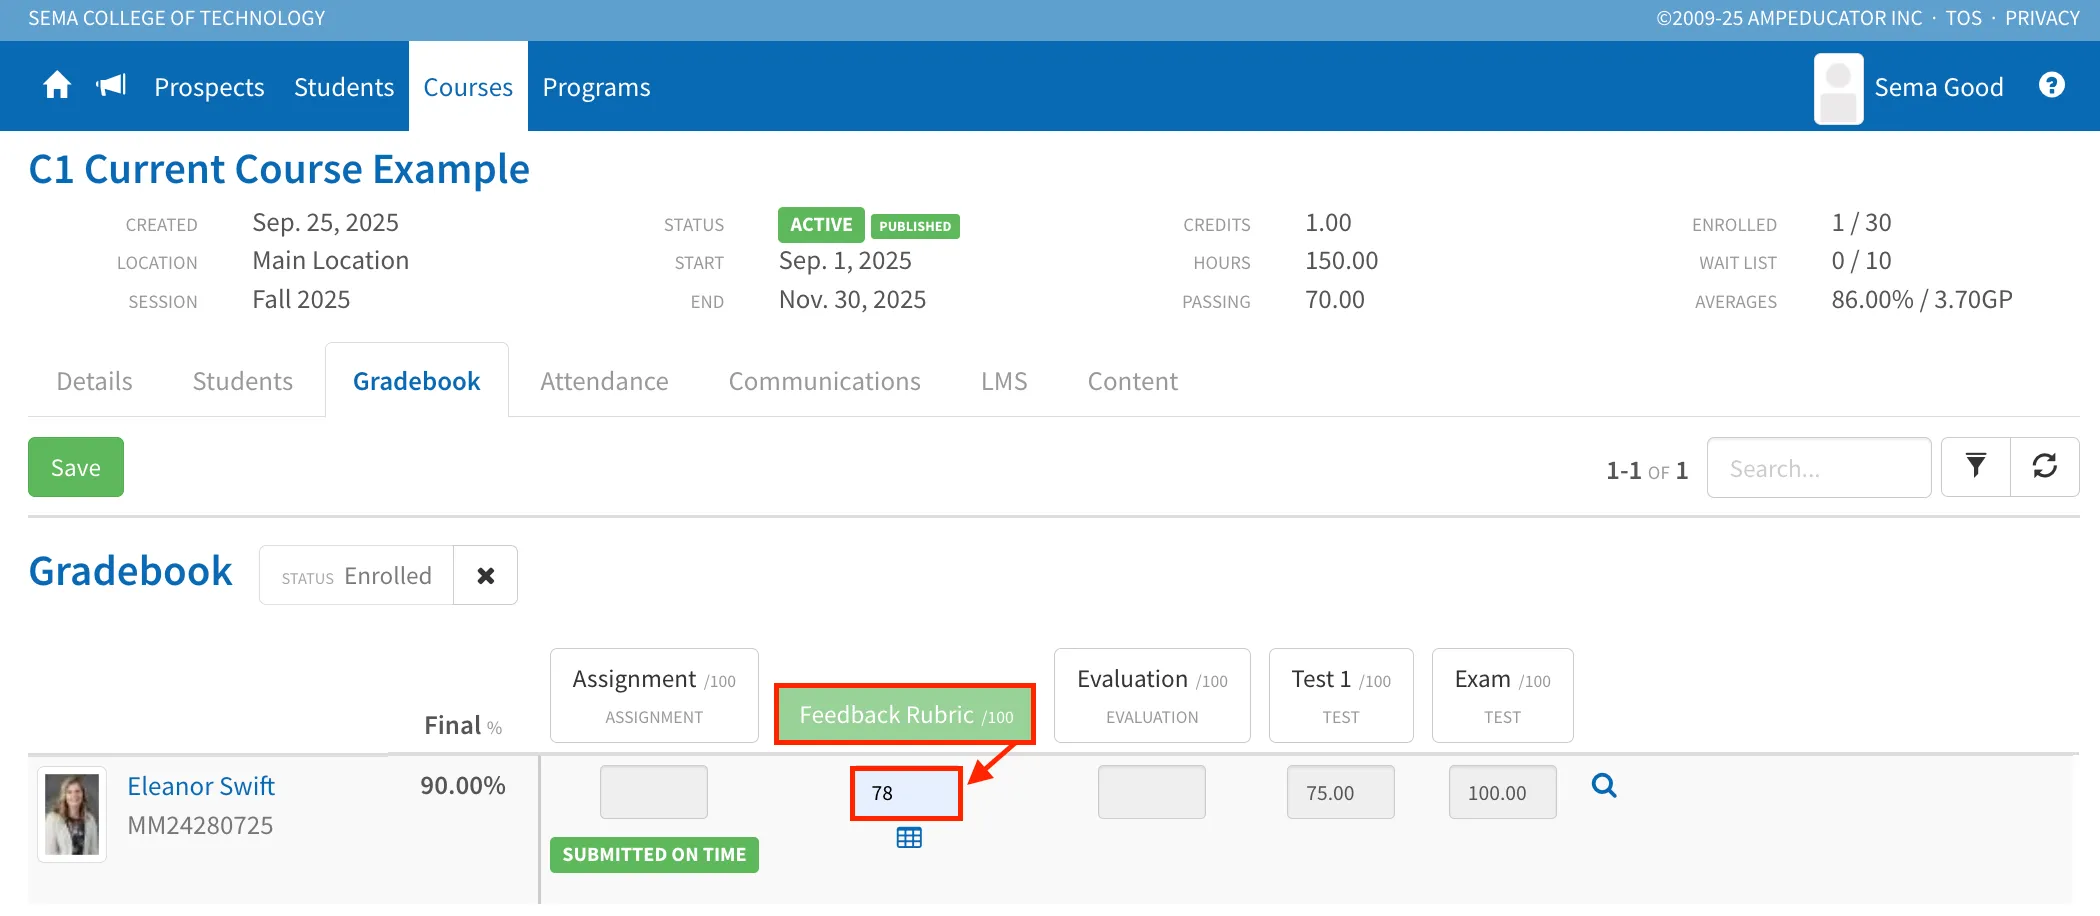Select the Evaluation column header
2100x916 pixels.
coord(1152,695)
